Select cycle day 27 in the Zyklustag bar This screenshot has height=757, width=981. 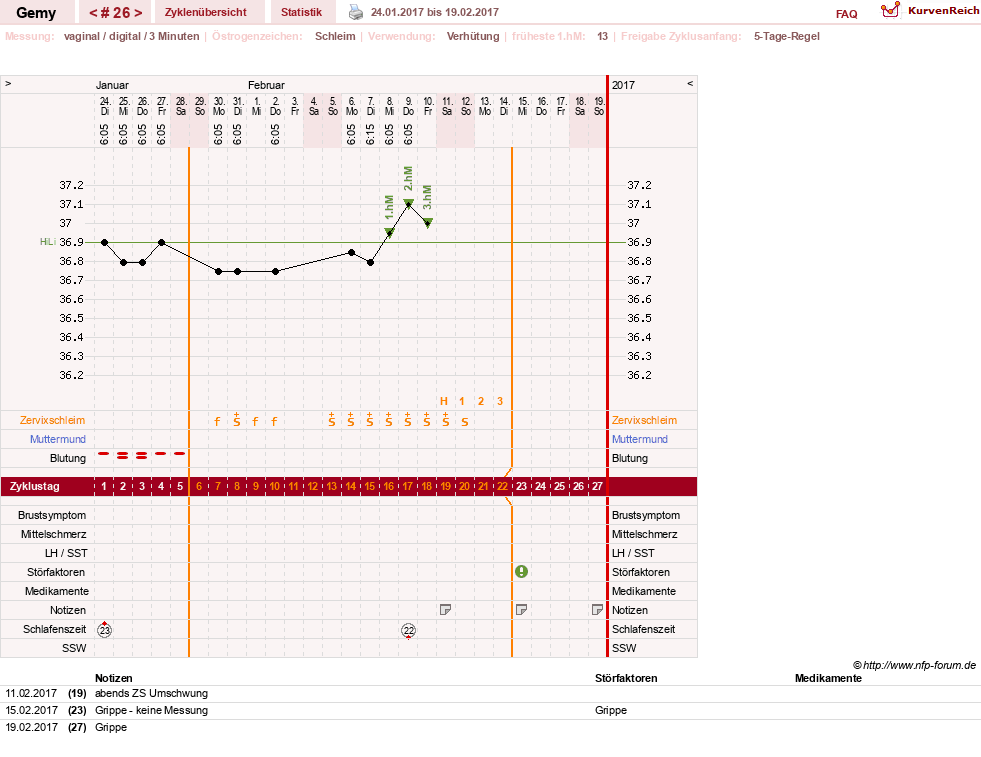click(x=597, y=486)
